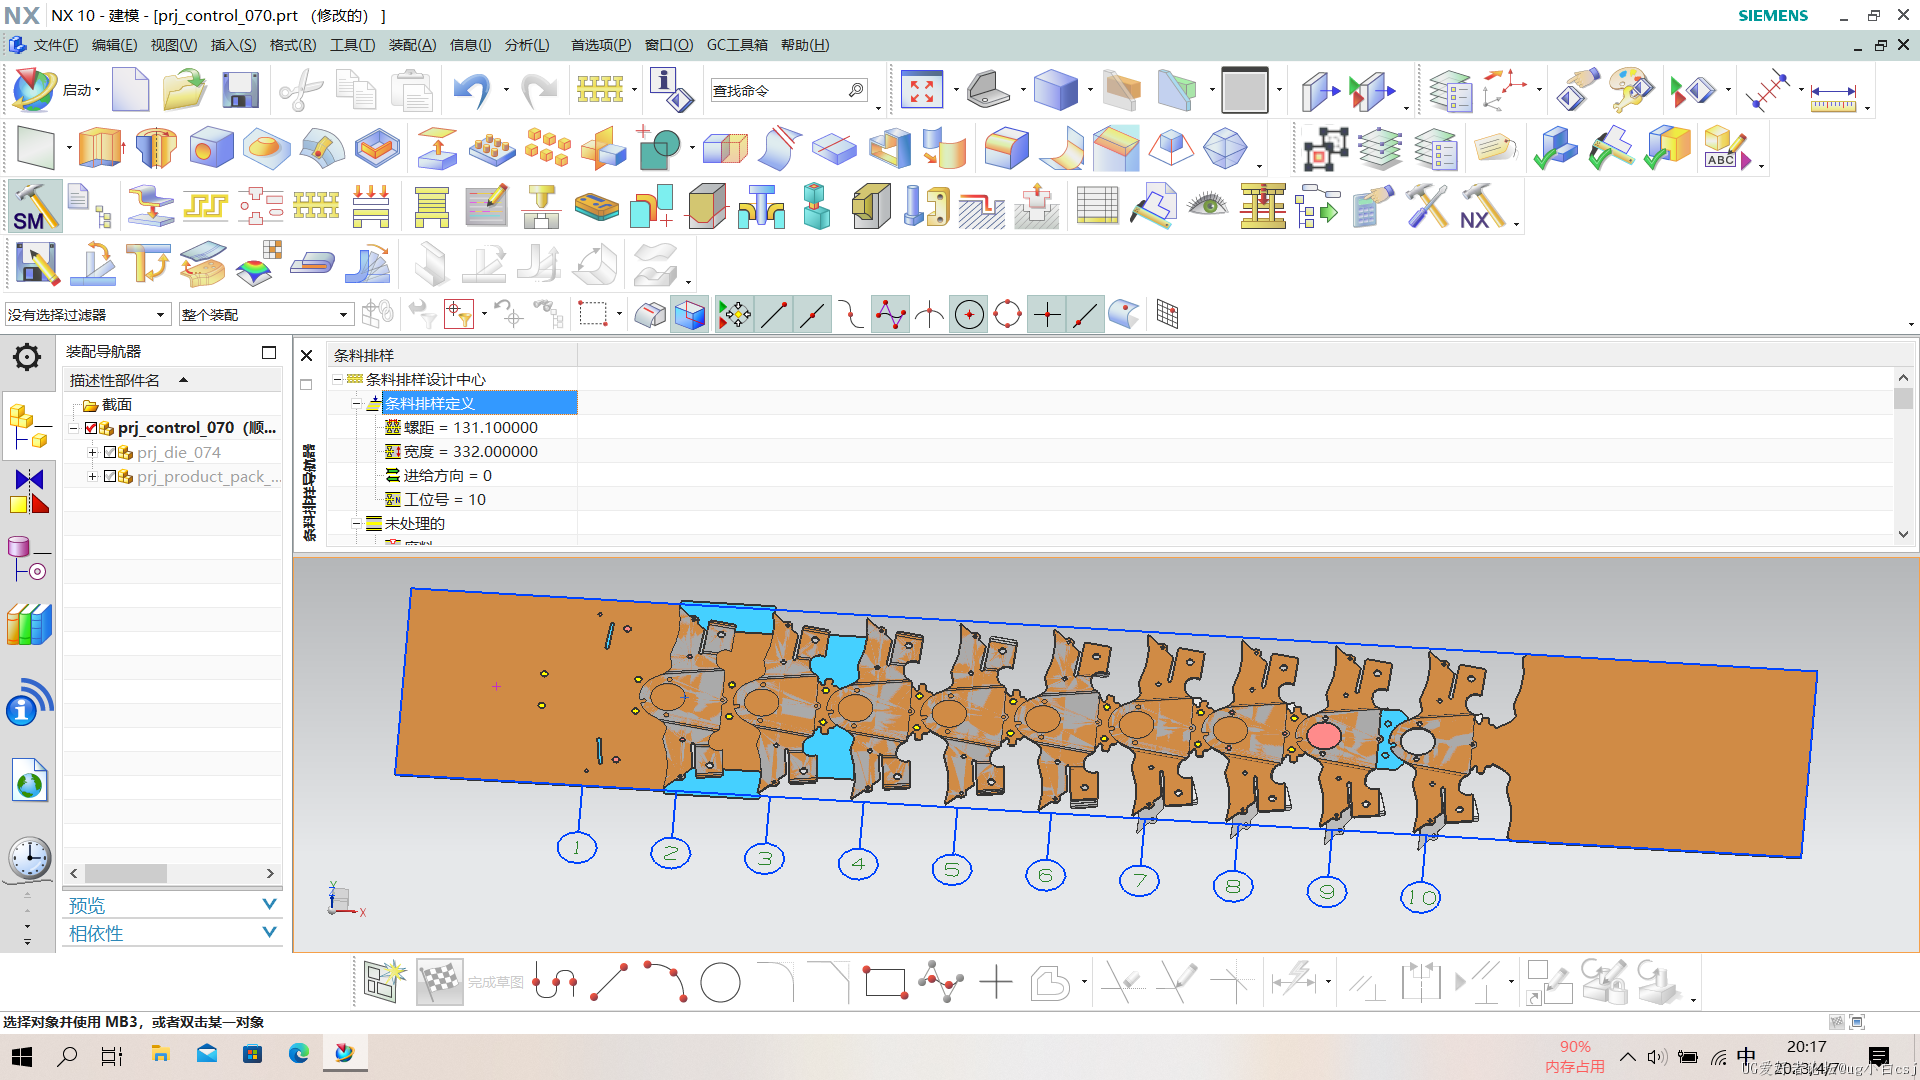
Task: Collapse the prj_control_070 tree node
Action: point(73,428)
